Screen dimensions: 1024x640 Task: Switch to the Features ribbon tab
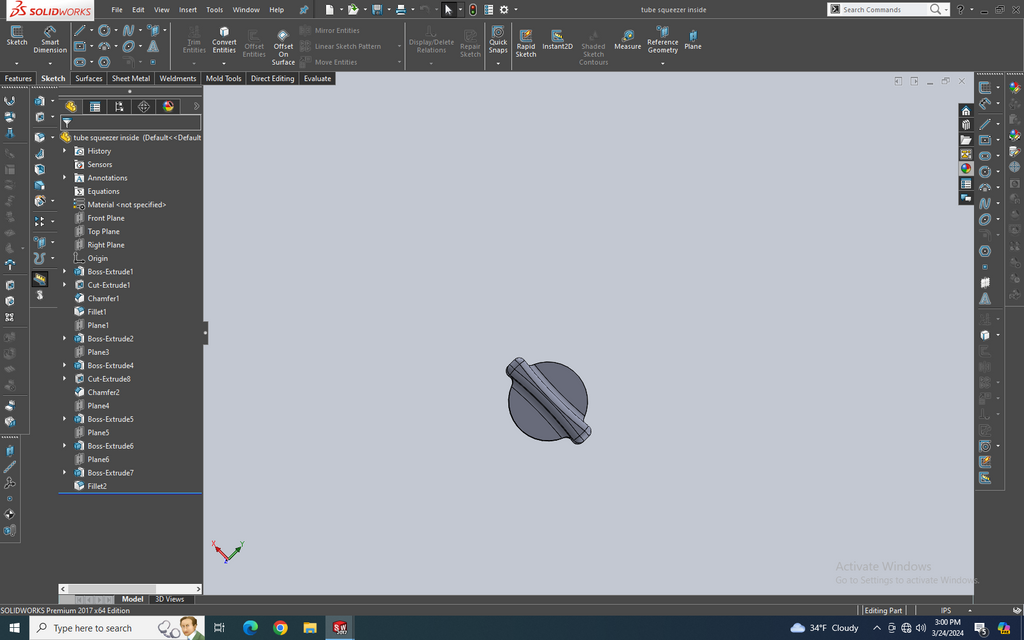18,78
